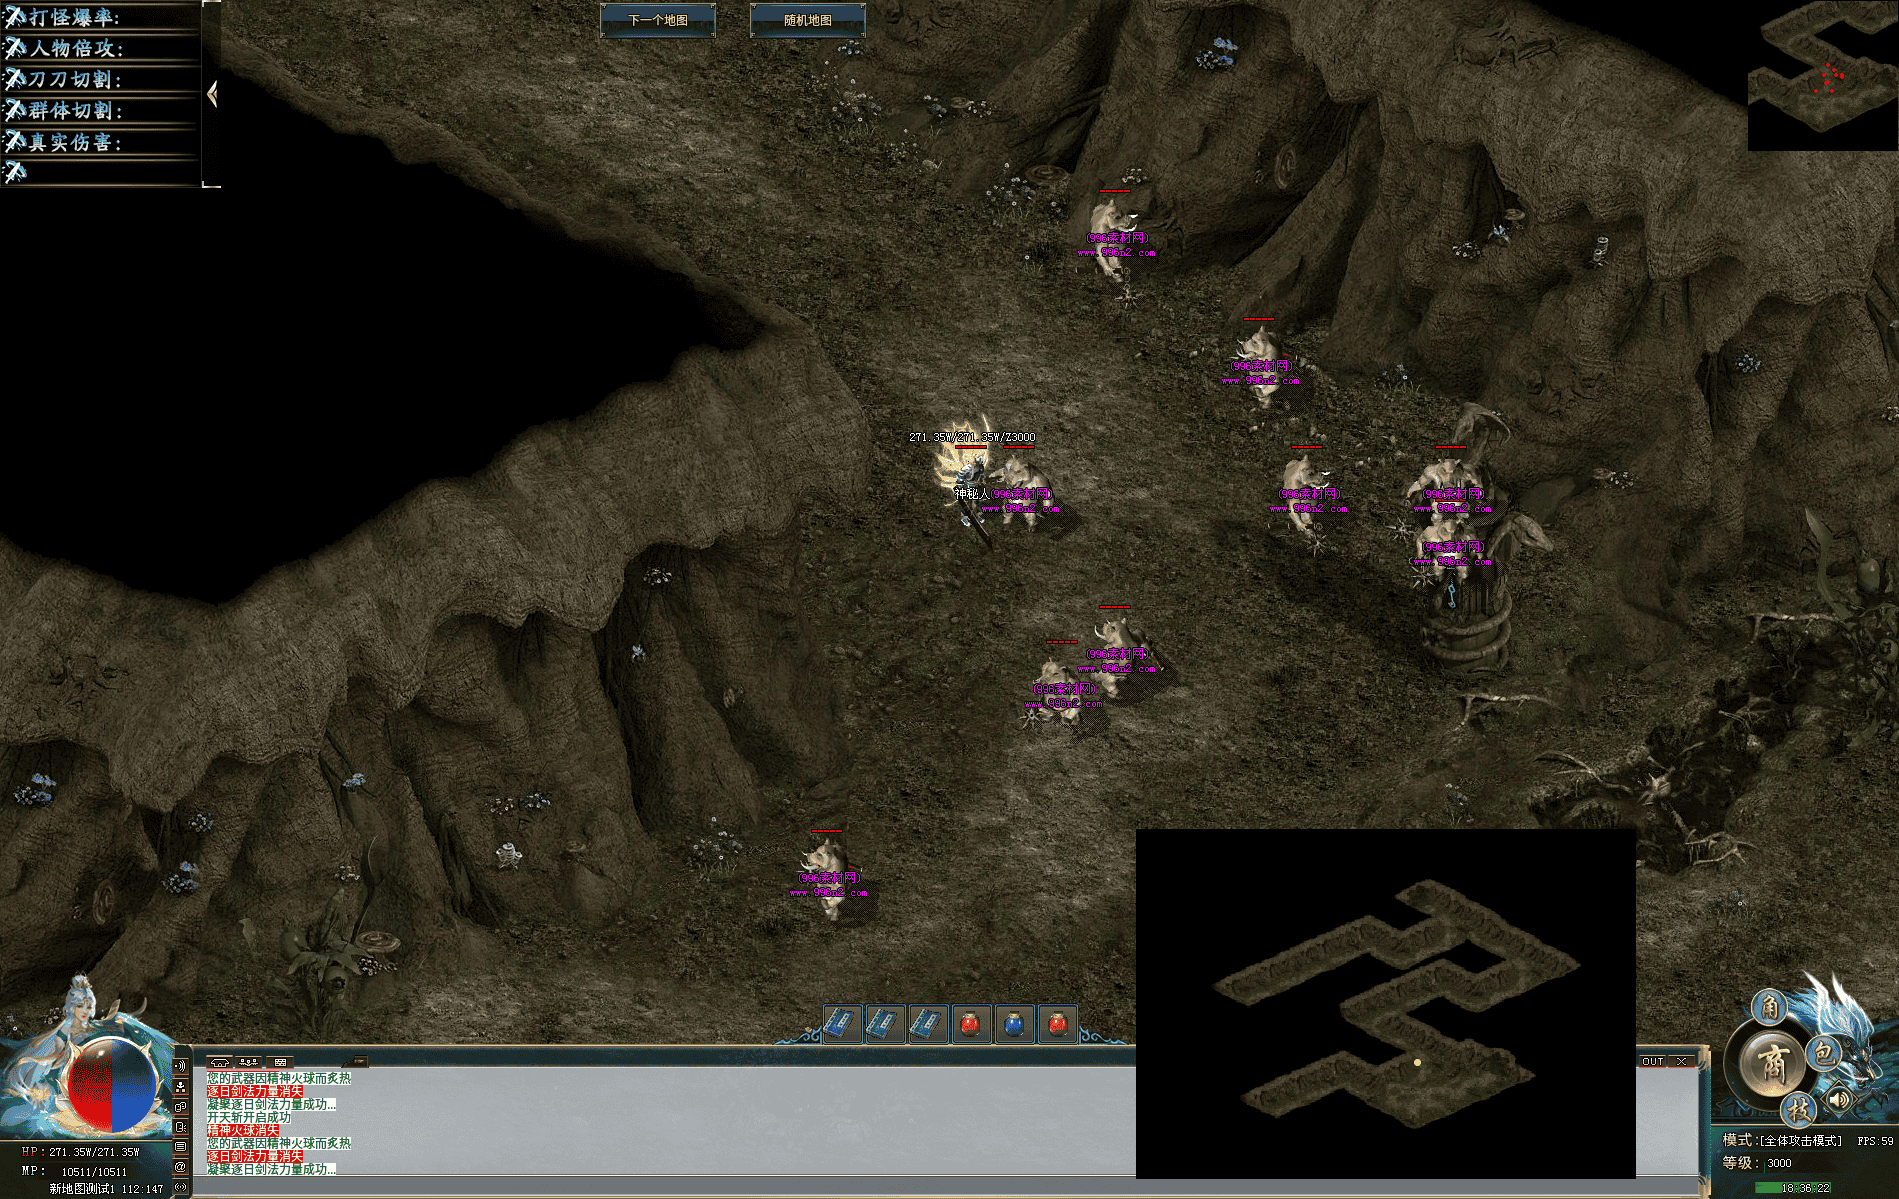1899x1199 pixels.
Task: Click the HP value 271.35W/271.35W readout
Action: pos(94,1152)
